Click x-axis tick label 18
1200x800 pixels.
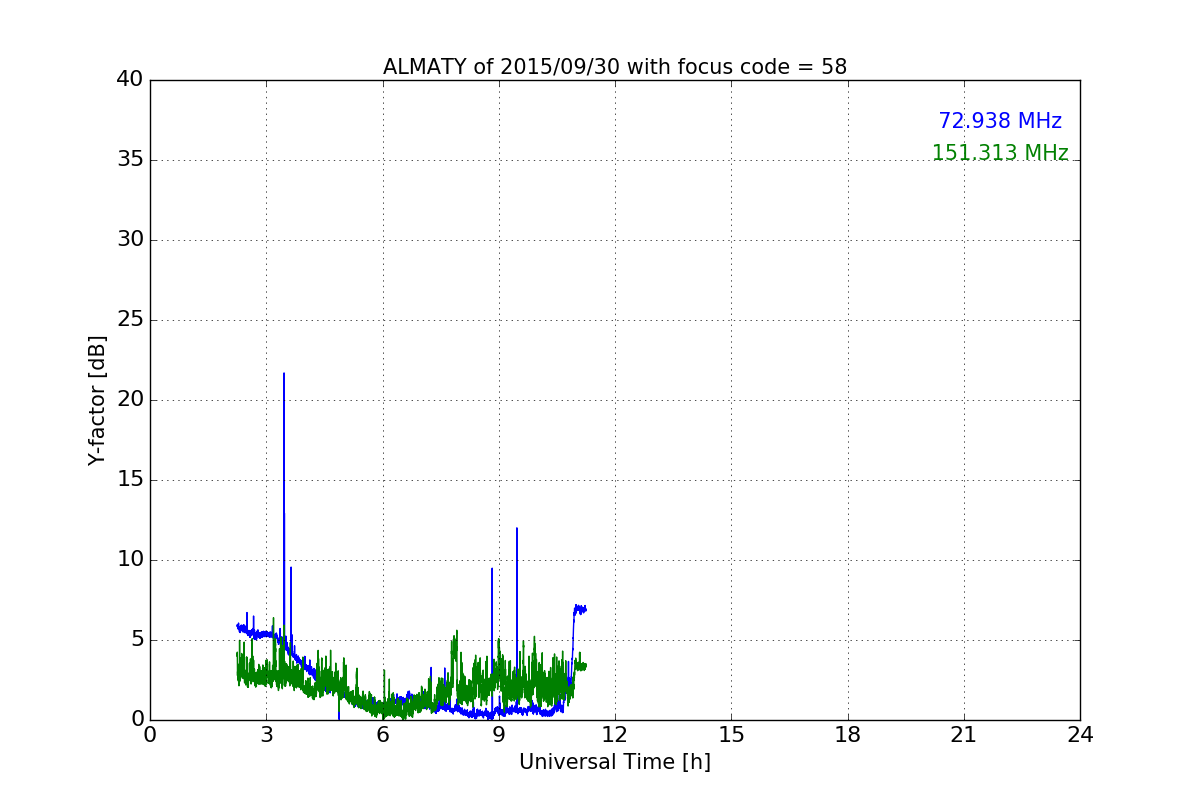coord(848,735)
